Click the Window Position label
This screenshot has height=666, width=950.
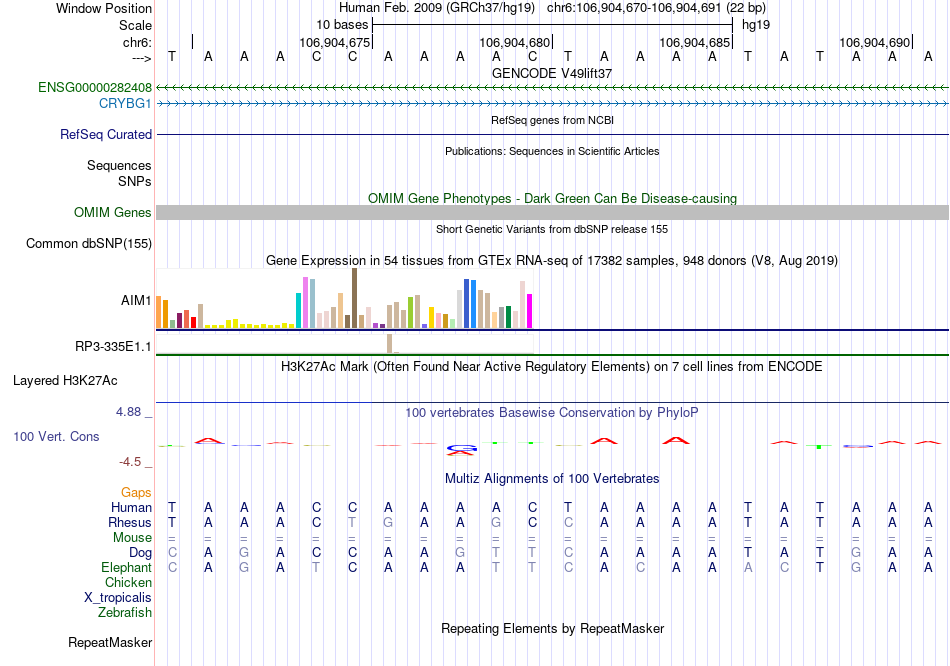pos(104,8)
